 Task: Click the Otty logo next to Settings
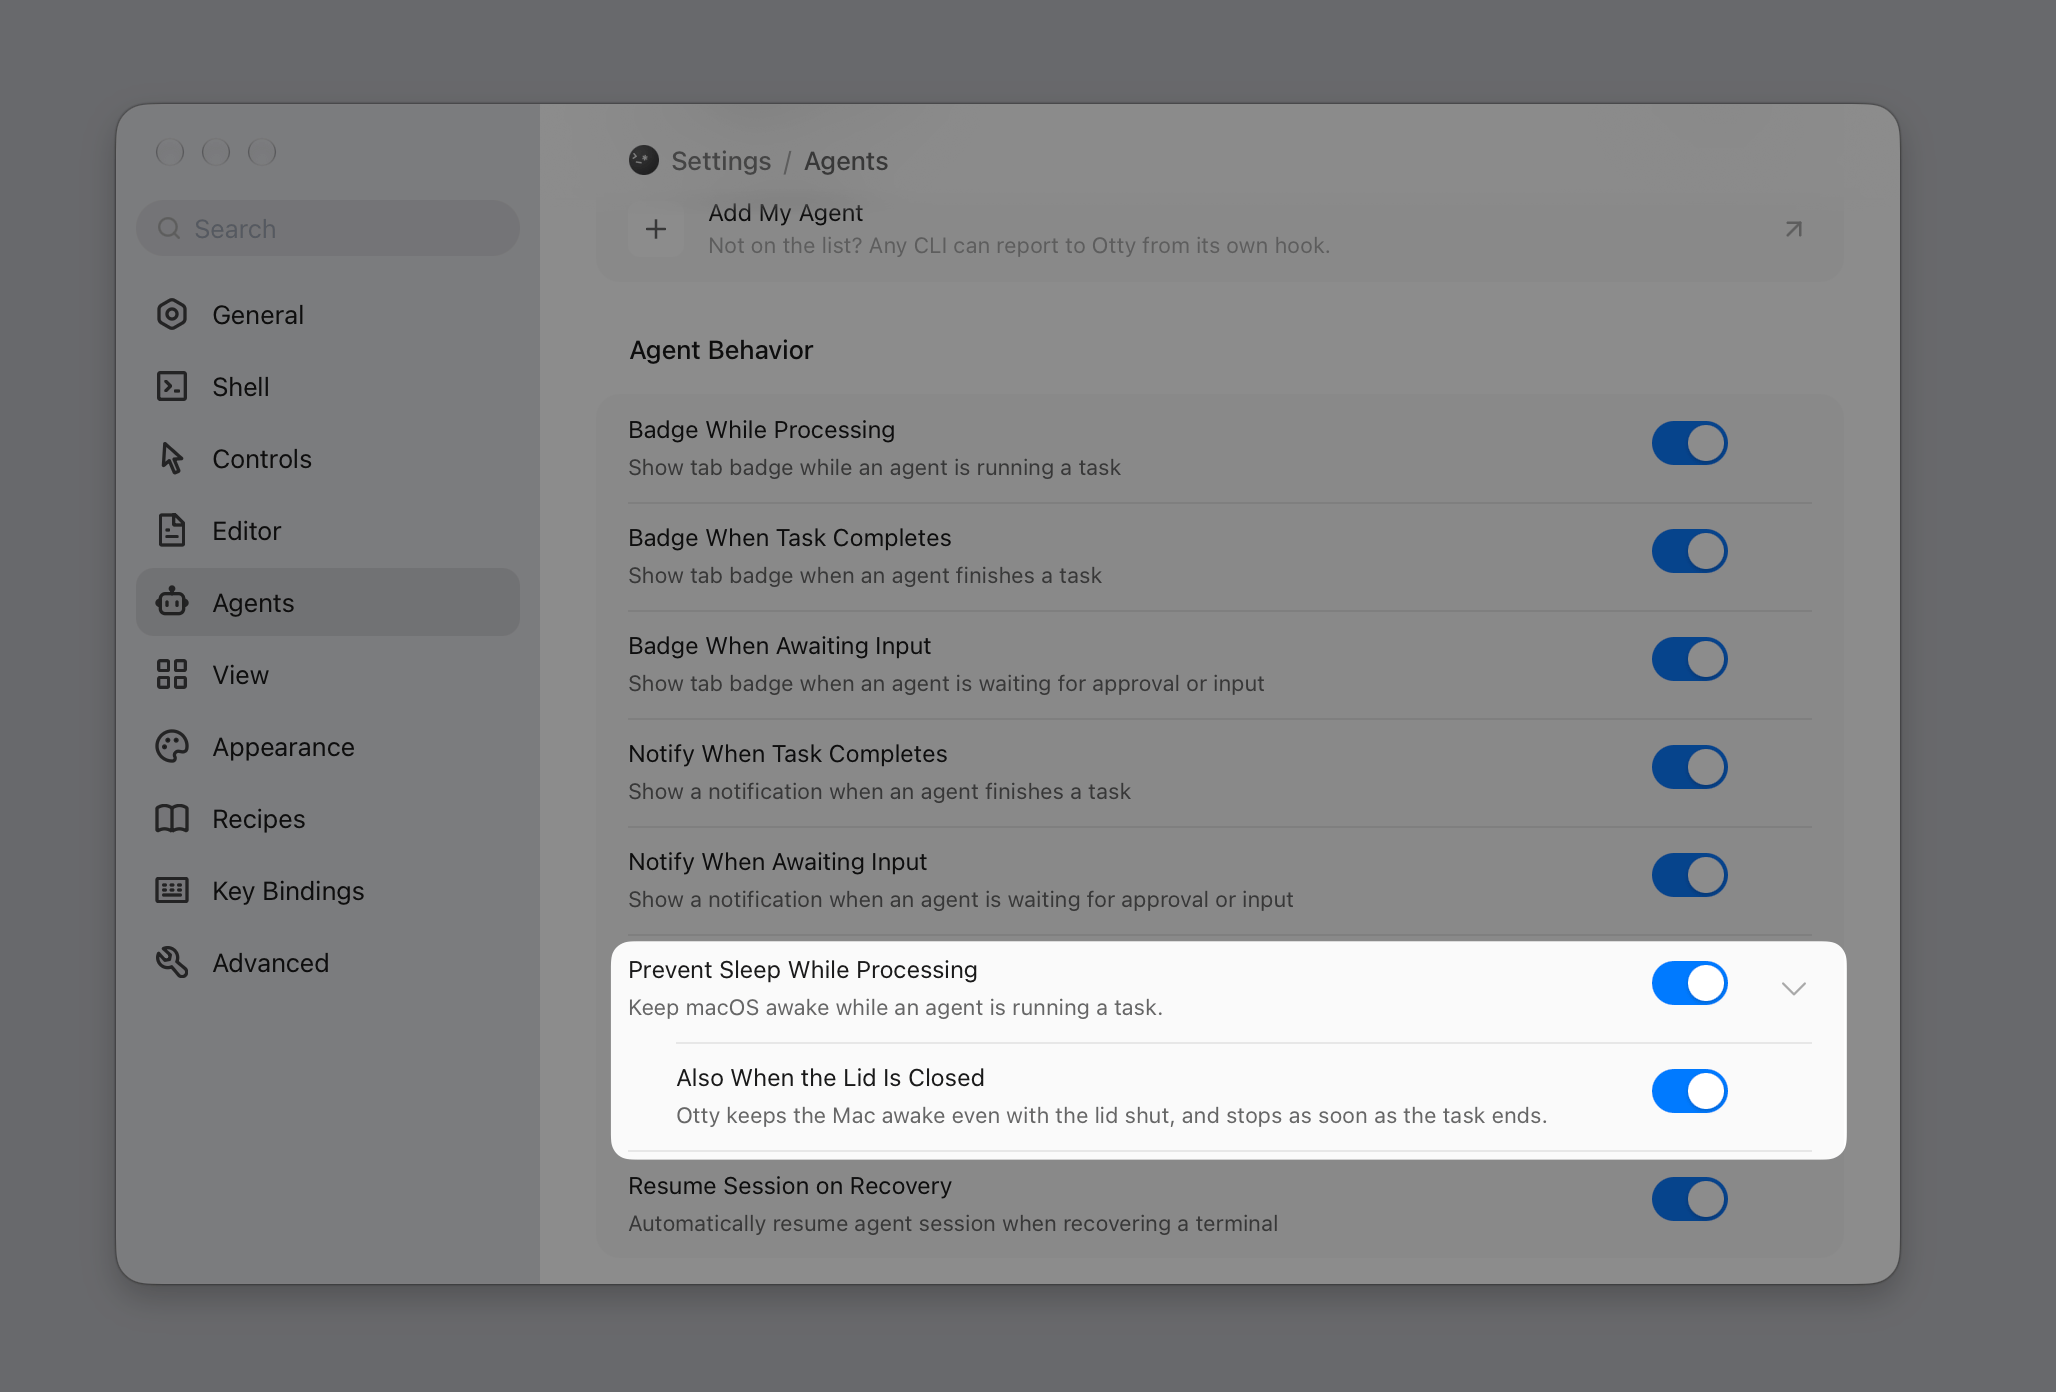tap(644, 160)
